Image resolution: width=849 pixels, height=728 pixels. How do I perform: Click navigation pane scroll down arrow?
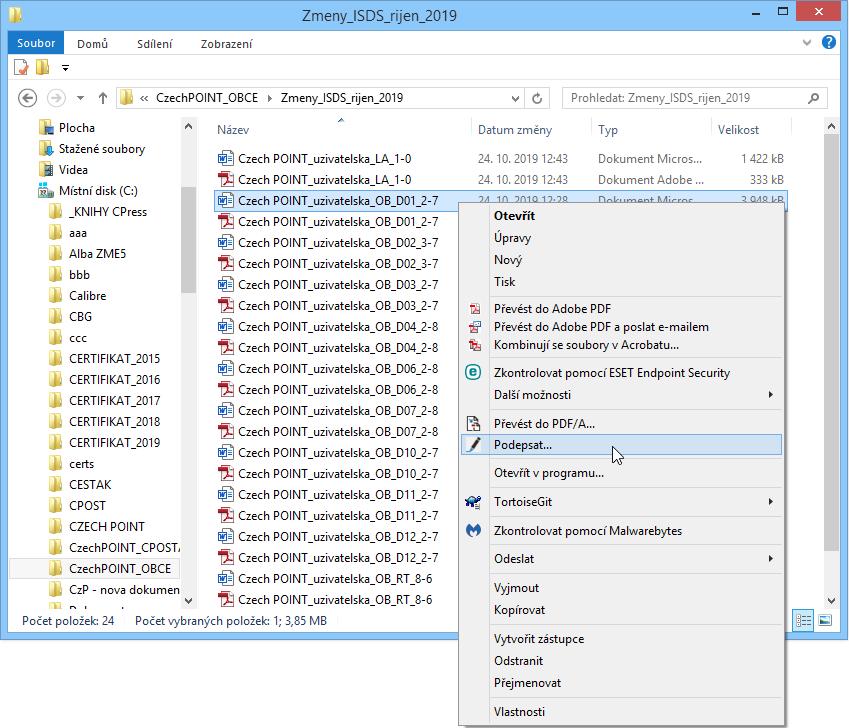tap(188, 600)
